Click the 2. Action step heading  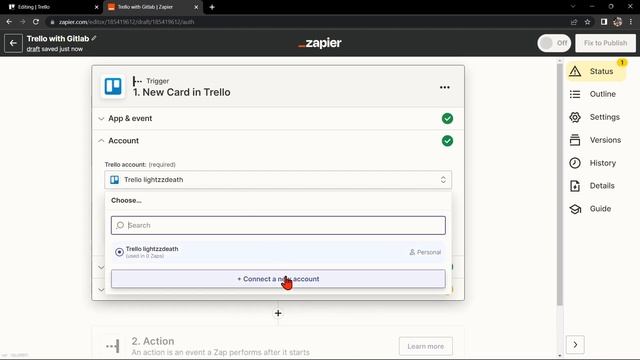point(153,341)
